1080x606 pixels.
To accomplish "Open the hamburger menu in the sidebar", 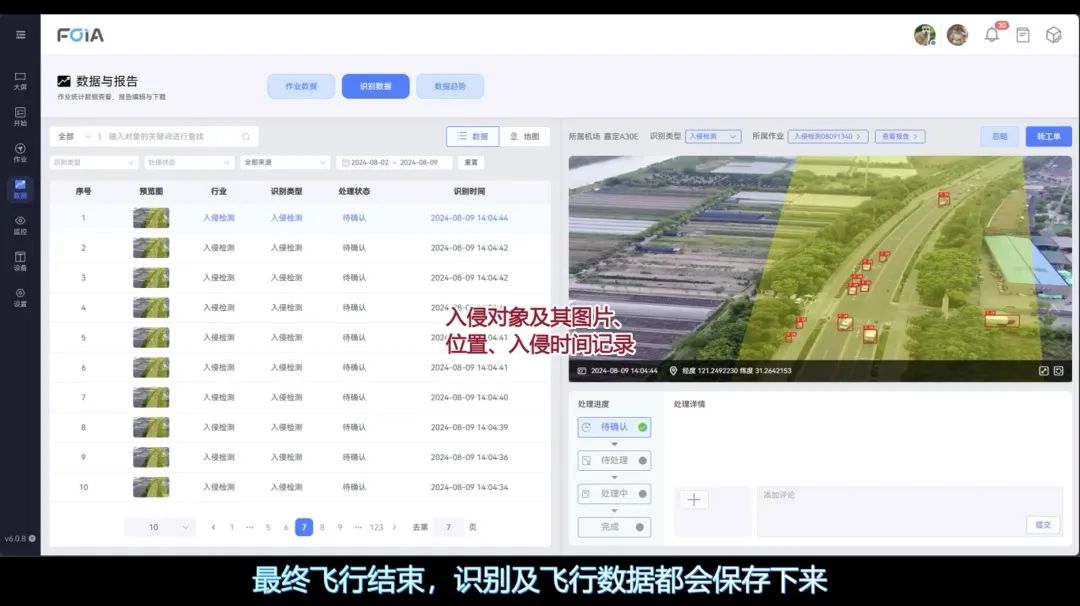I will point(20,35).
